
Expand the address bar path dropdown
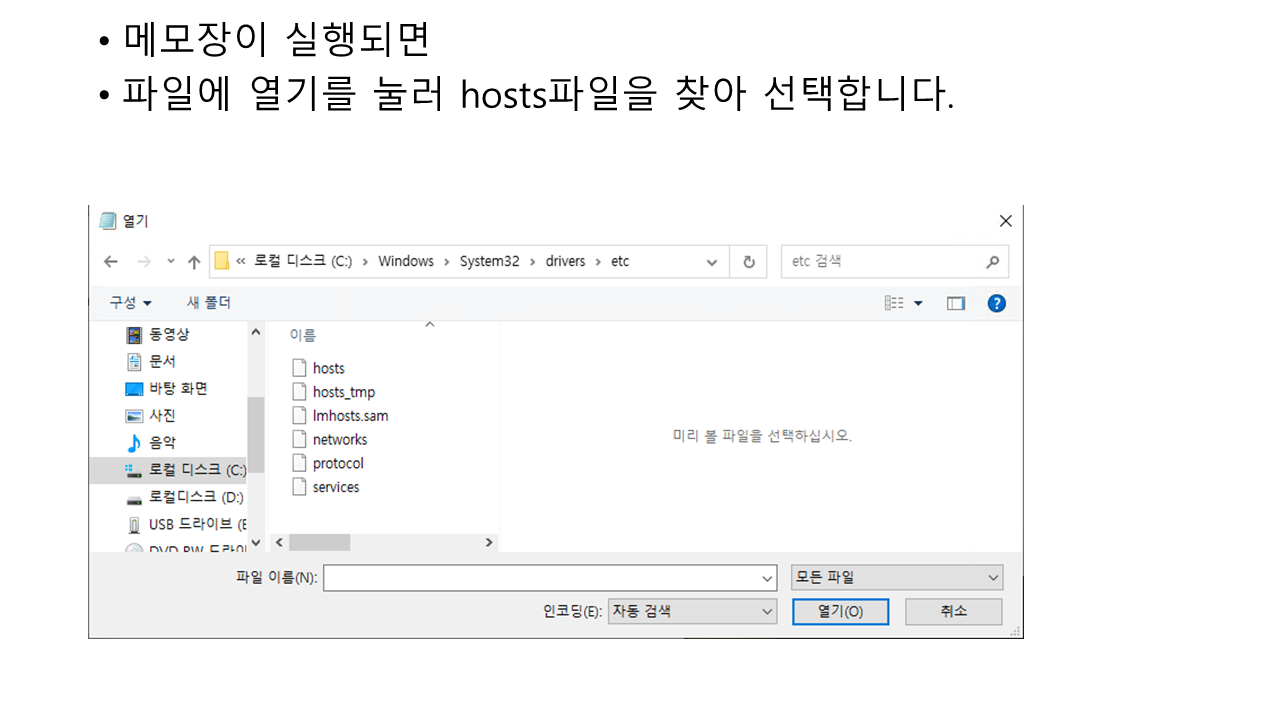coord(711,262)
